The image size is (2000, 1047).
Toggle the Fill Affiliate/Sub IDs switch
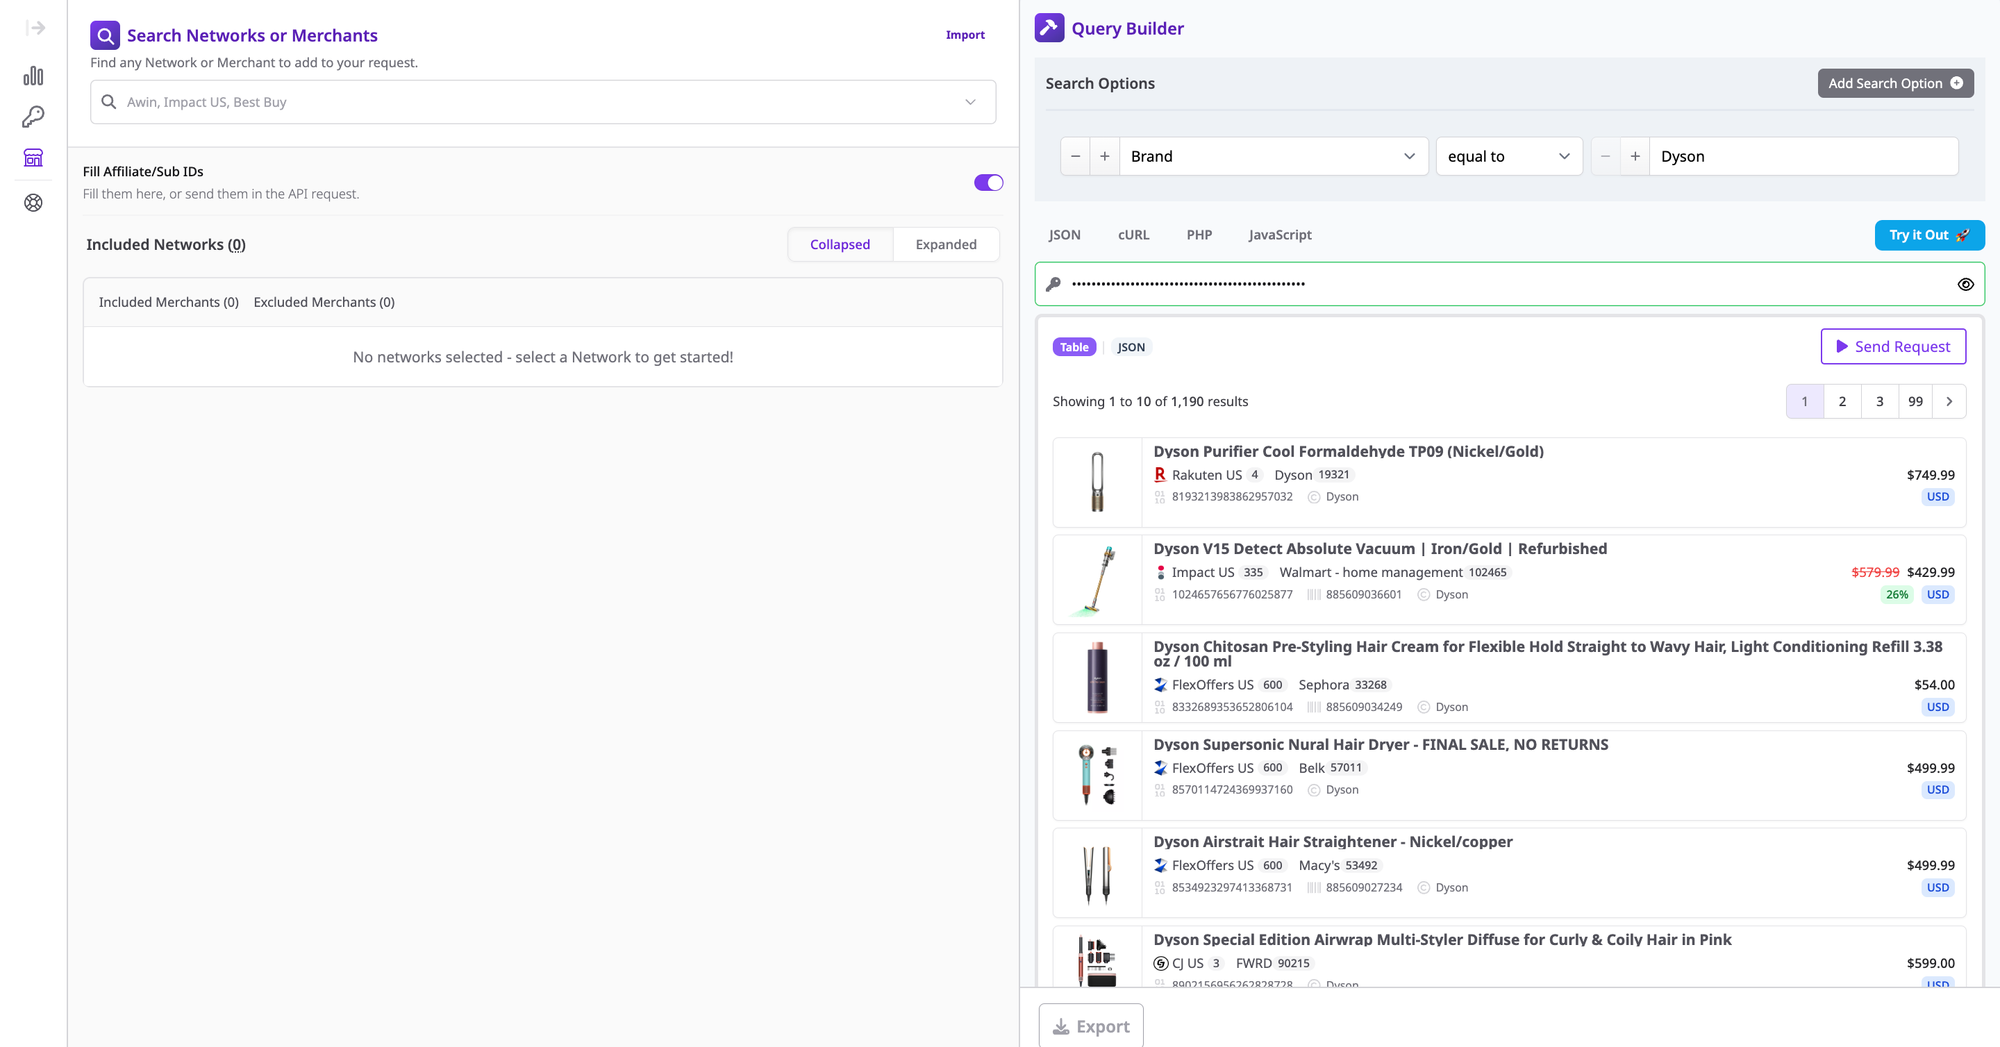pos(988,182)
